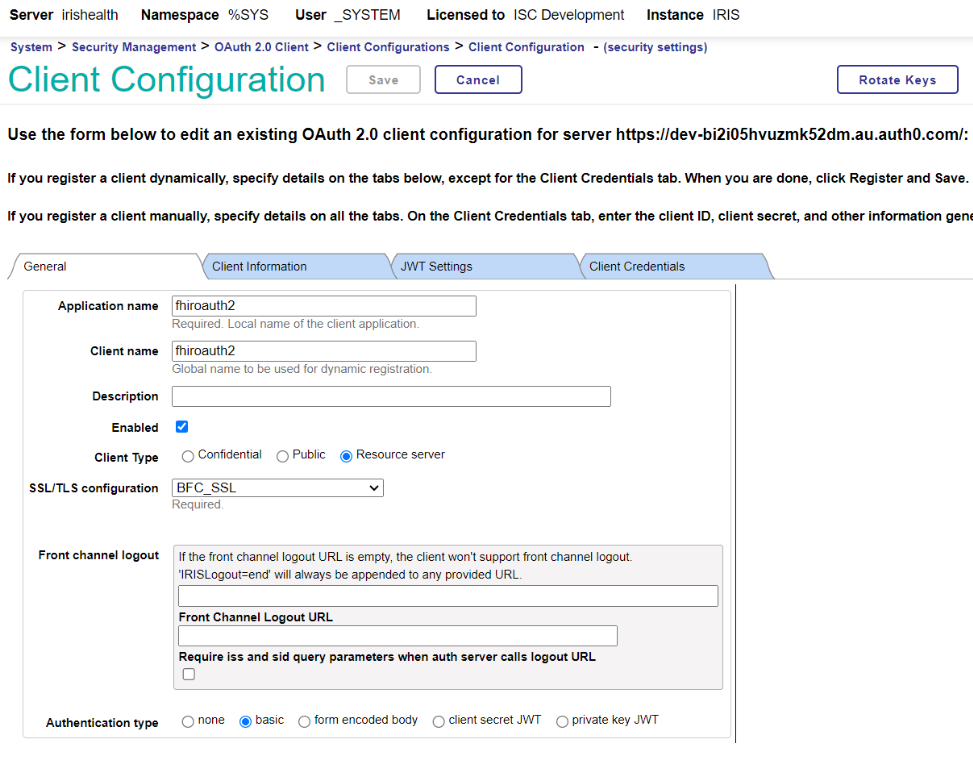Viewport: 973px width, 774px height.
Task: Set authentication type to none
Action: pos(188,722)
